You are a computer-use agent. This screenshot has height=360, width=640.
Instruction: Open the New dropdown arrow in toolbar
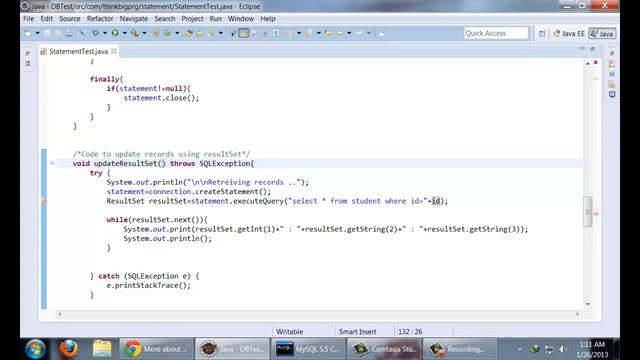tap(37, 33)
